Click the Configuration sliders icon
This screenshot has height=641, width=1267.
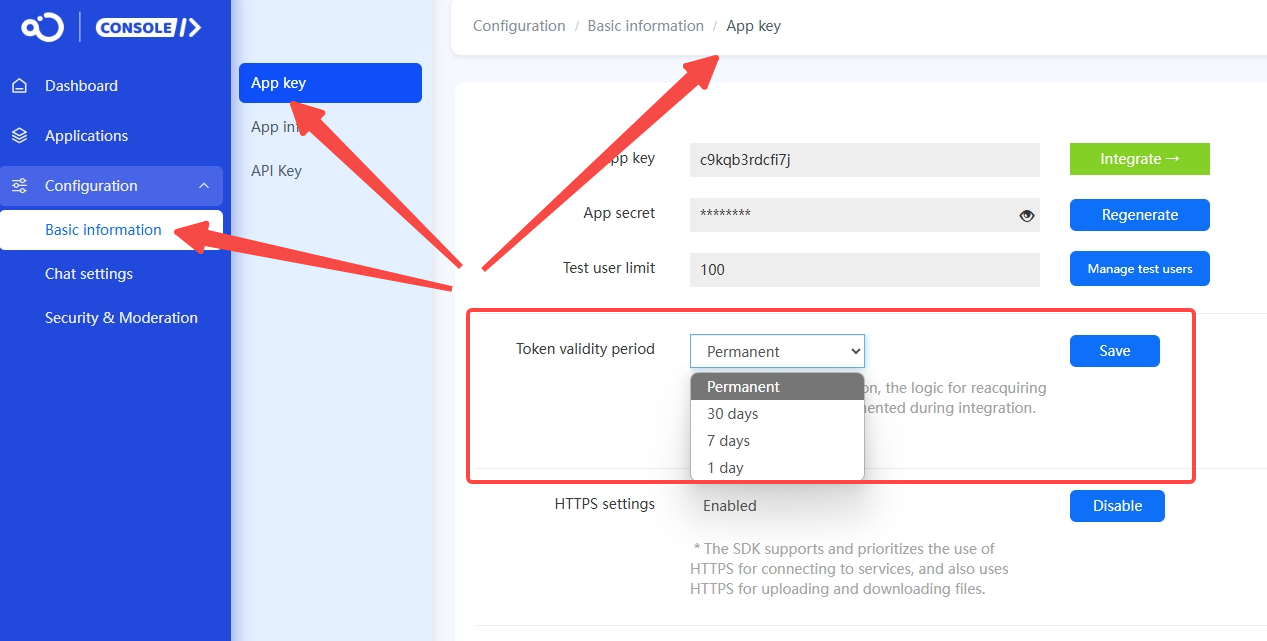(x=19, y=186)
